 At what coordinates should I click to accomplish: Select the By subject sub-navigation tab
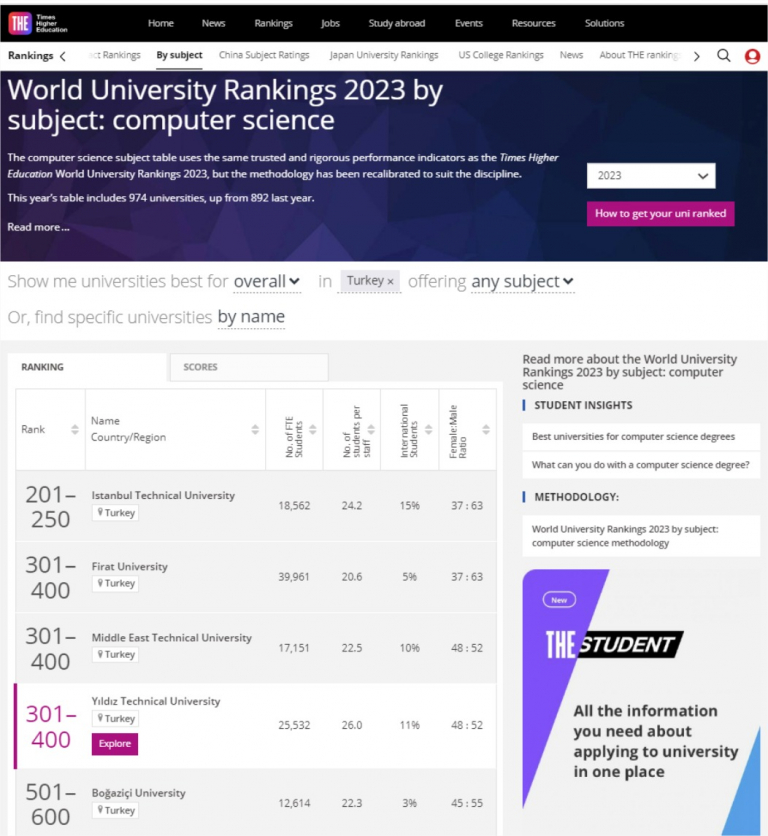pos(179,55)
